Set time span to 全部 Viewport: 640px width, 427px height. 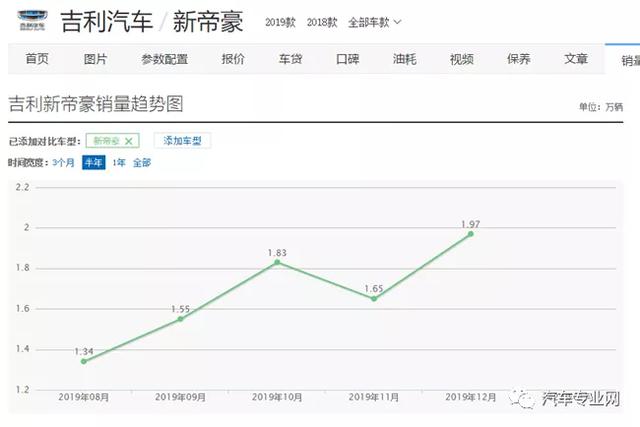[x=142, y=163]
